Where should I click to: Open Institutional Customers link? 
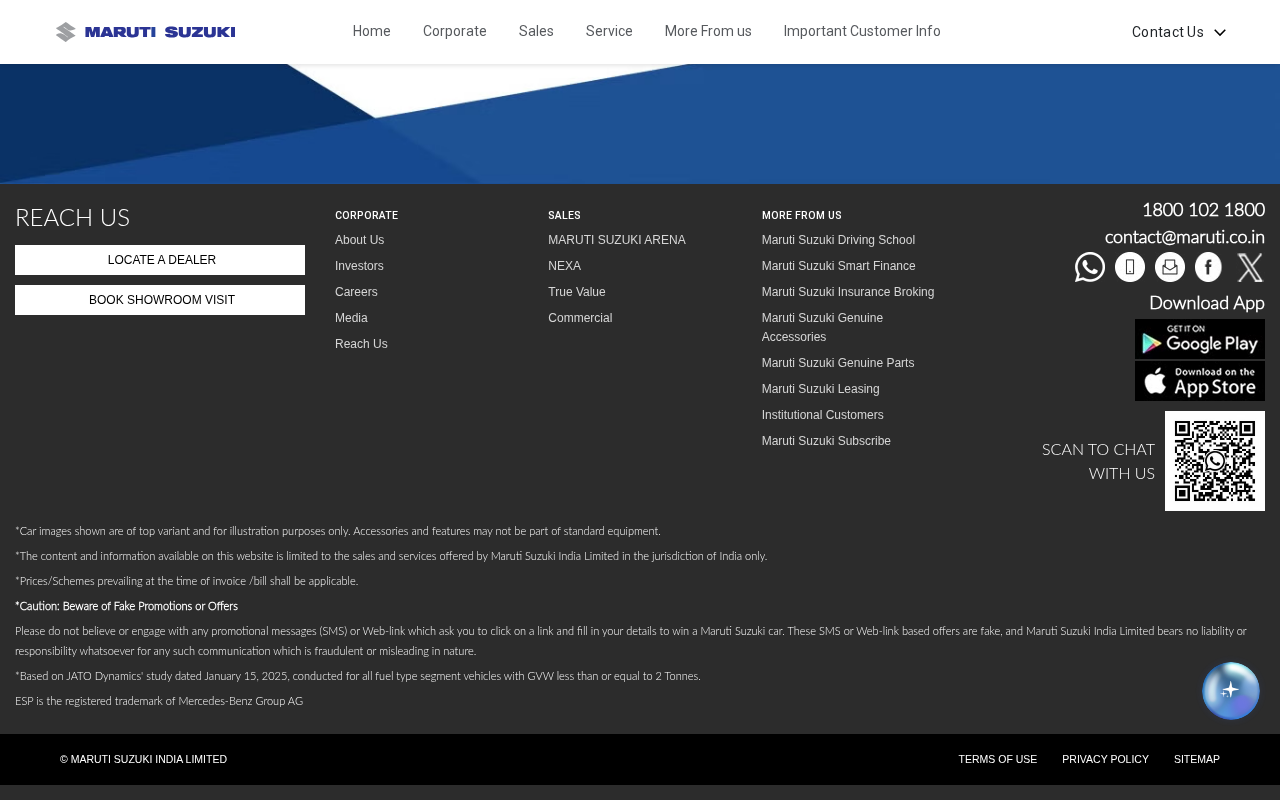point(823,415)
